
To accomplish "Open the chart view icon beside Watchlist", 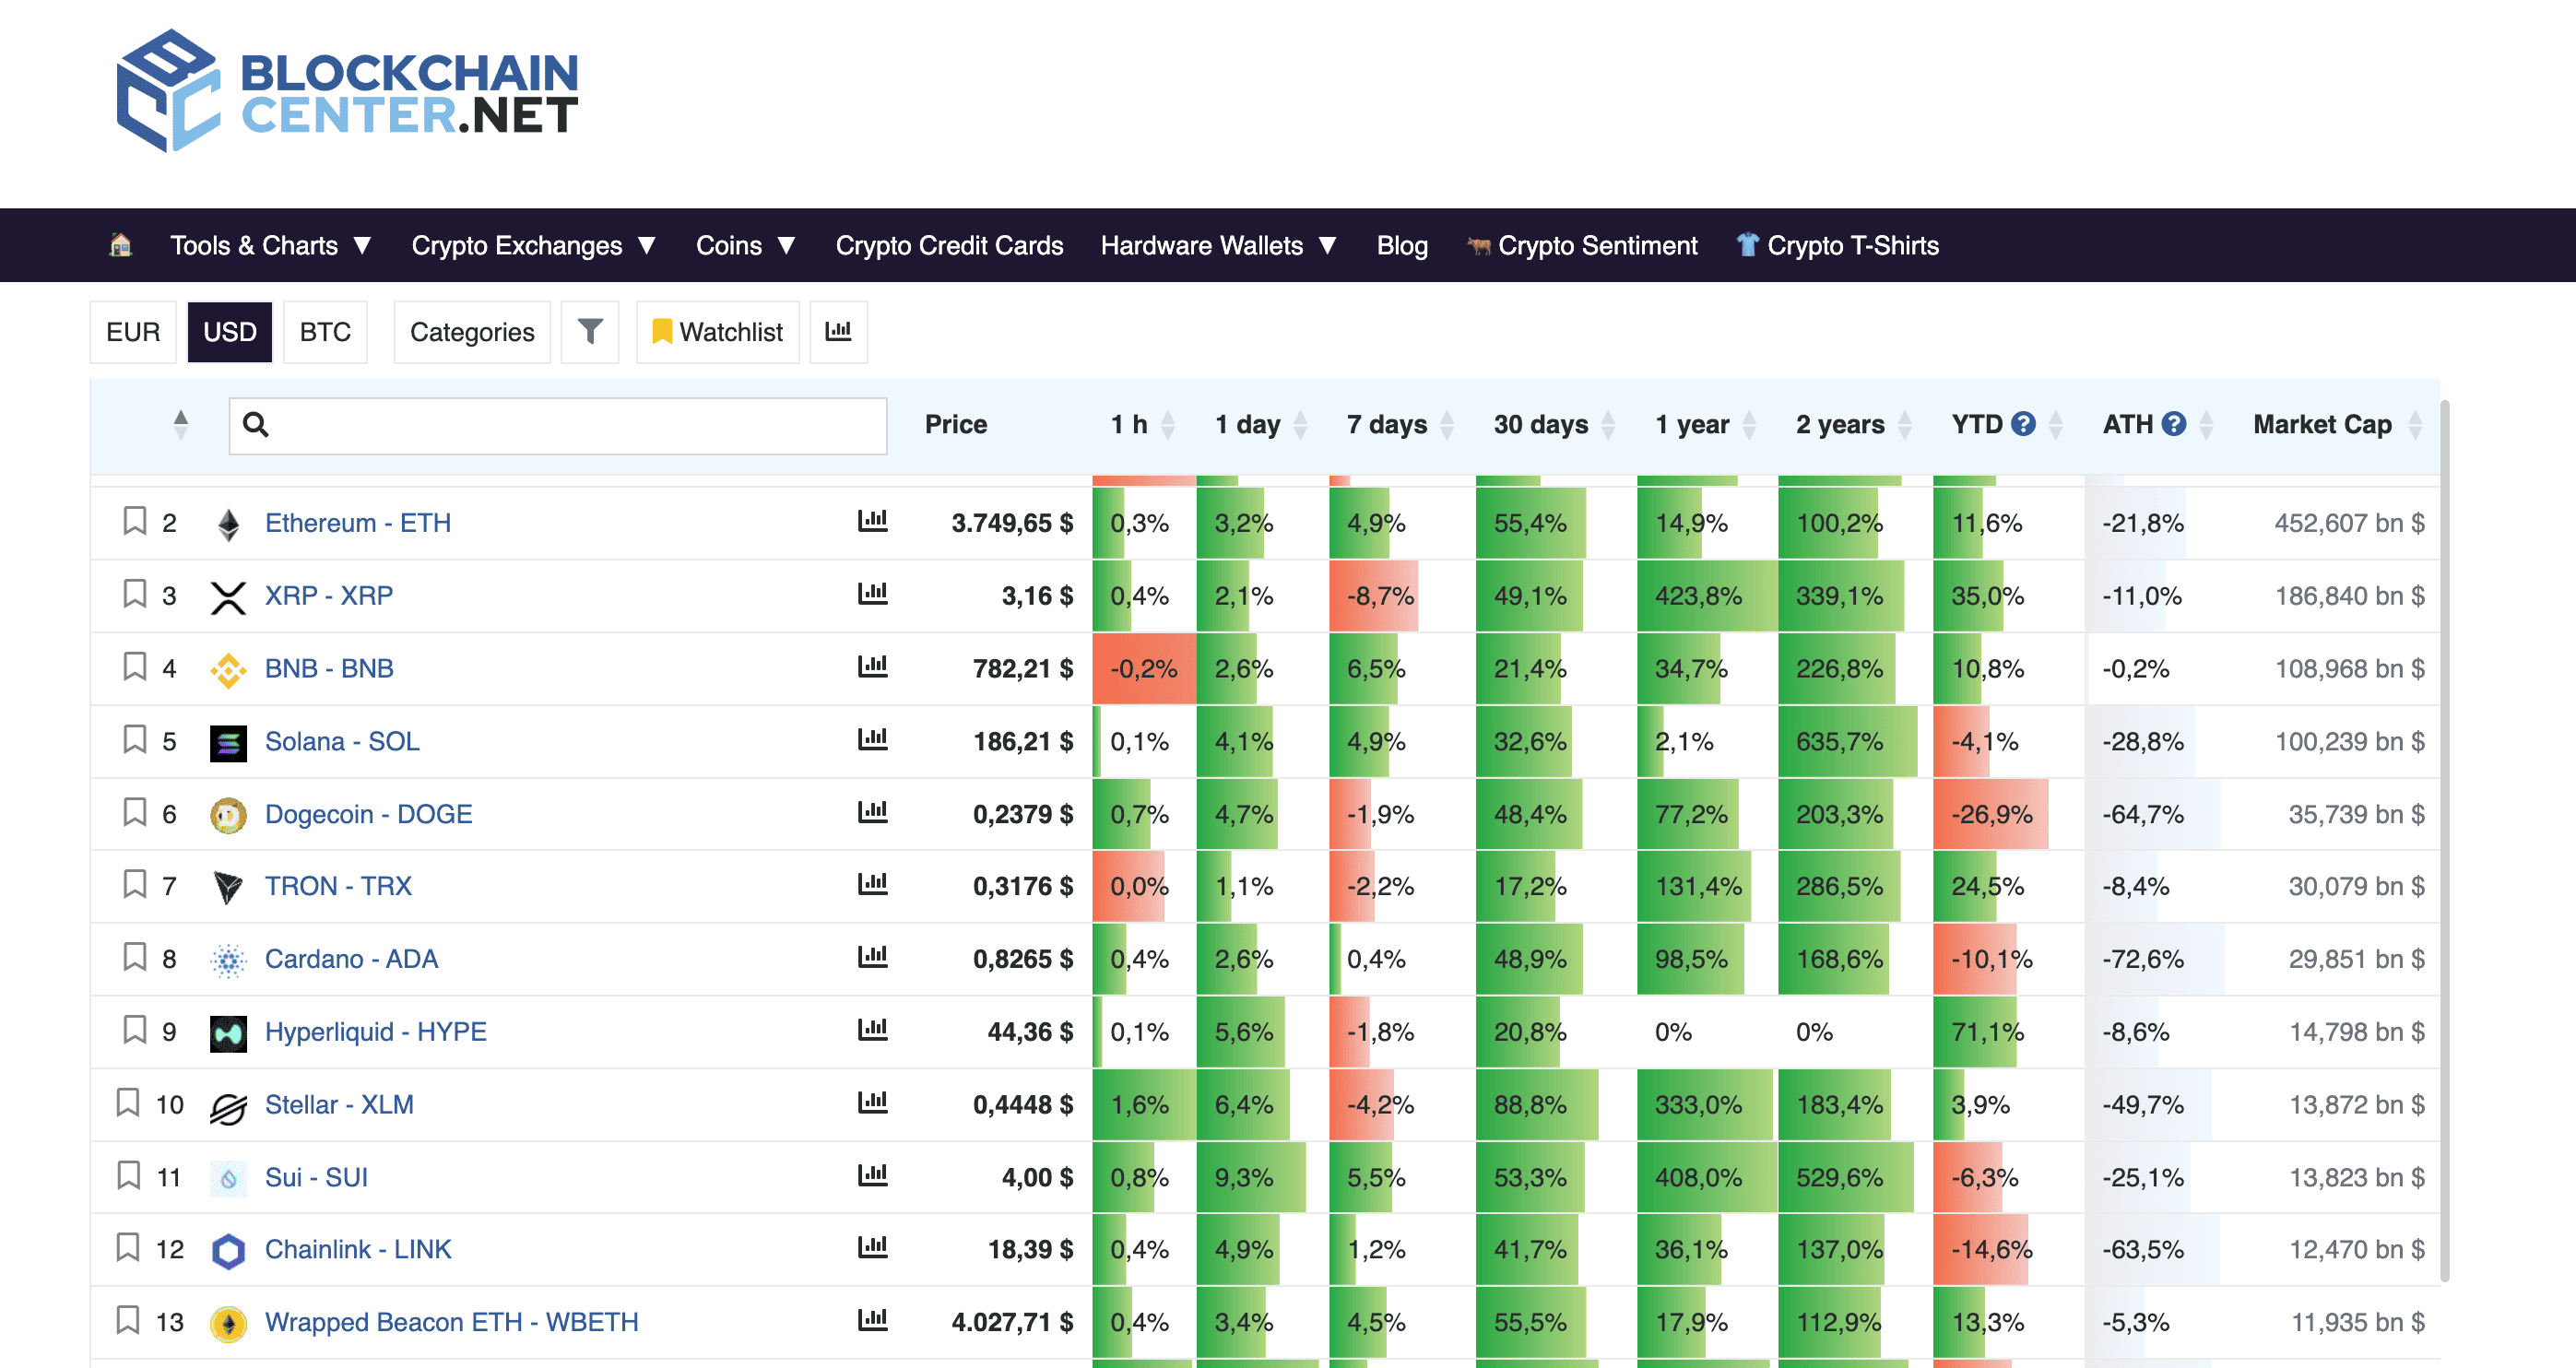I will pos(838,332).
